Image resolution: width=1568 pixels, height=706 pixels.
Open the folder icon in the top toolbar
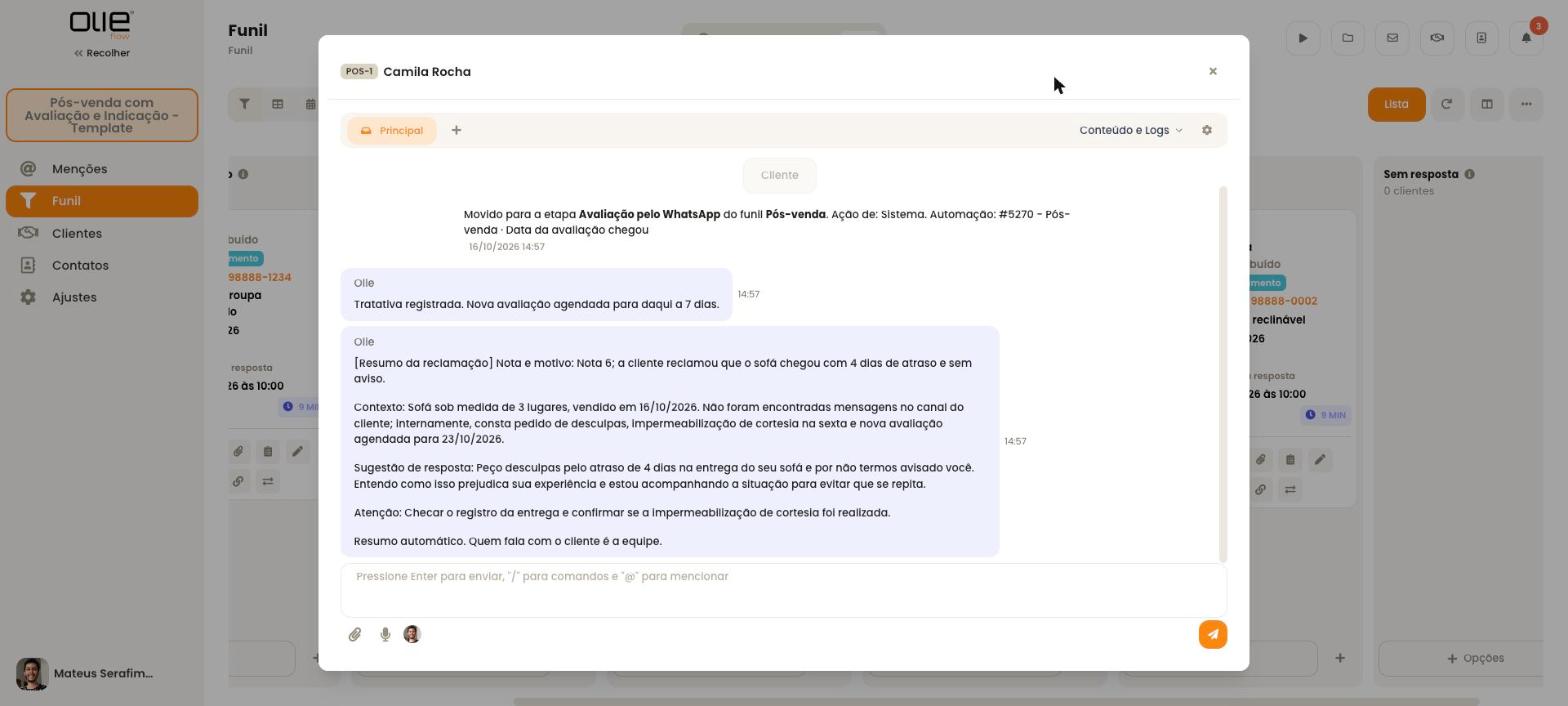[x=1348, y=38]
